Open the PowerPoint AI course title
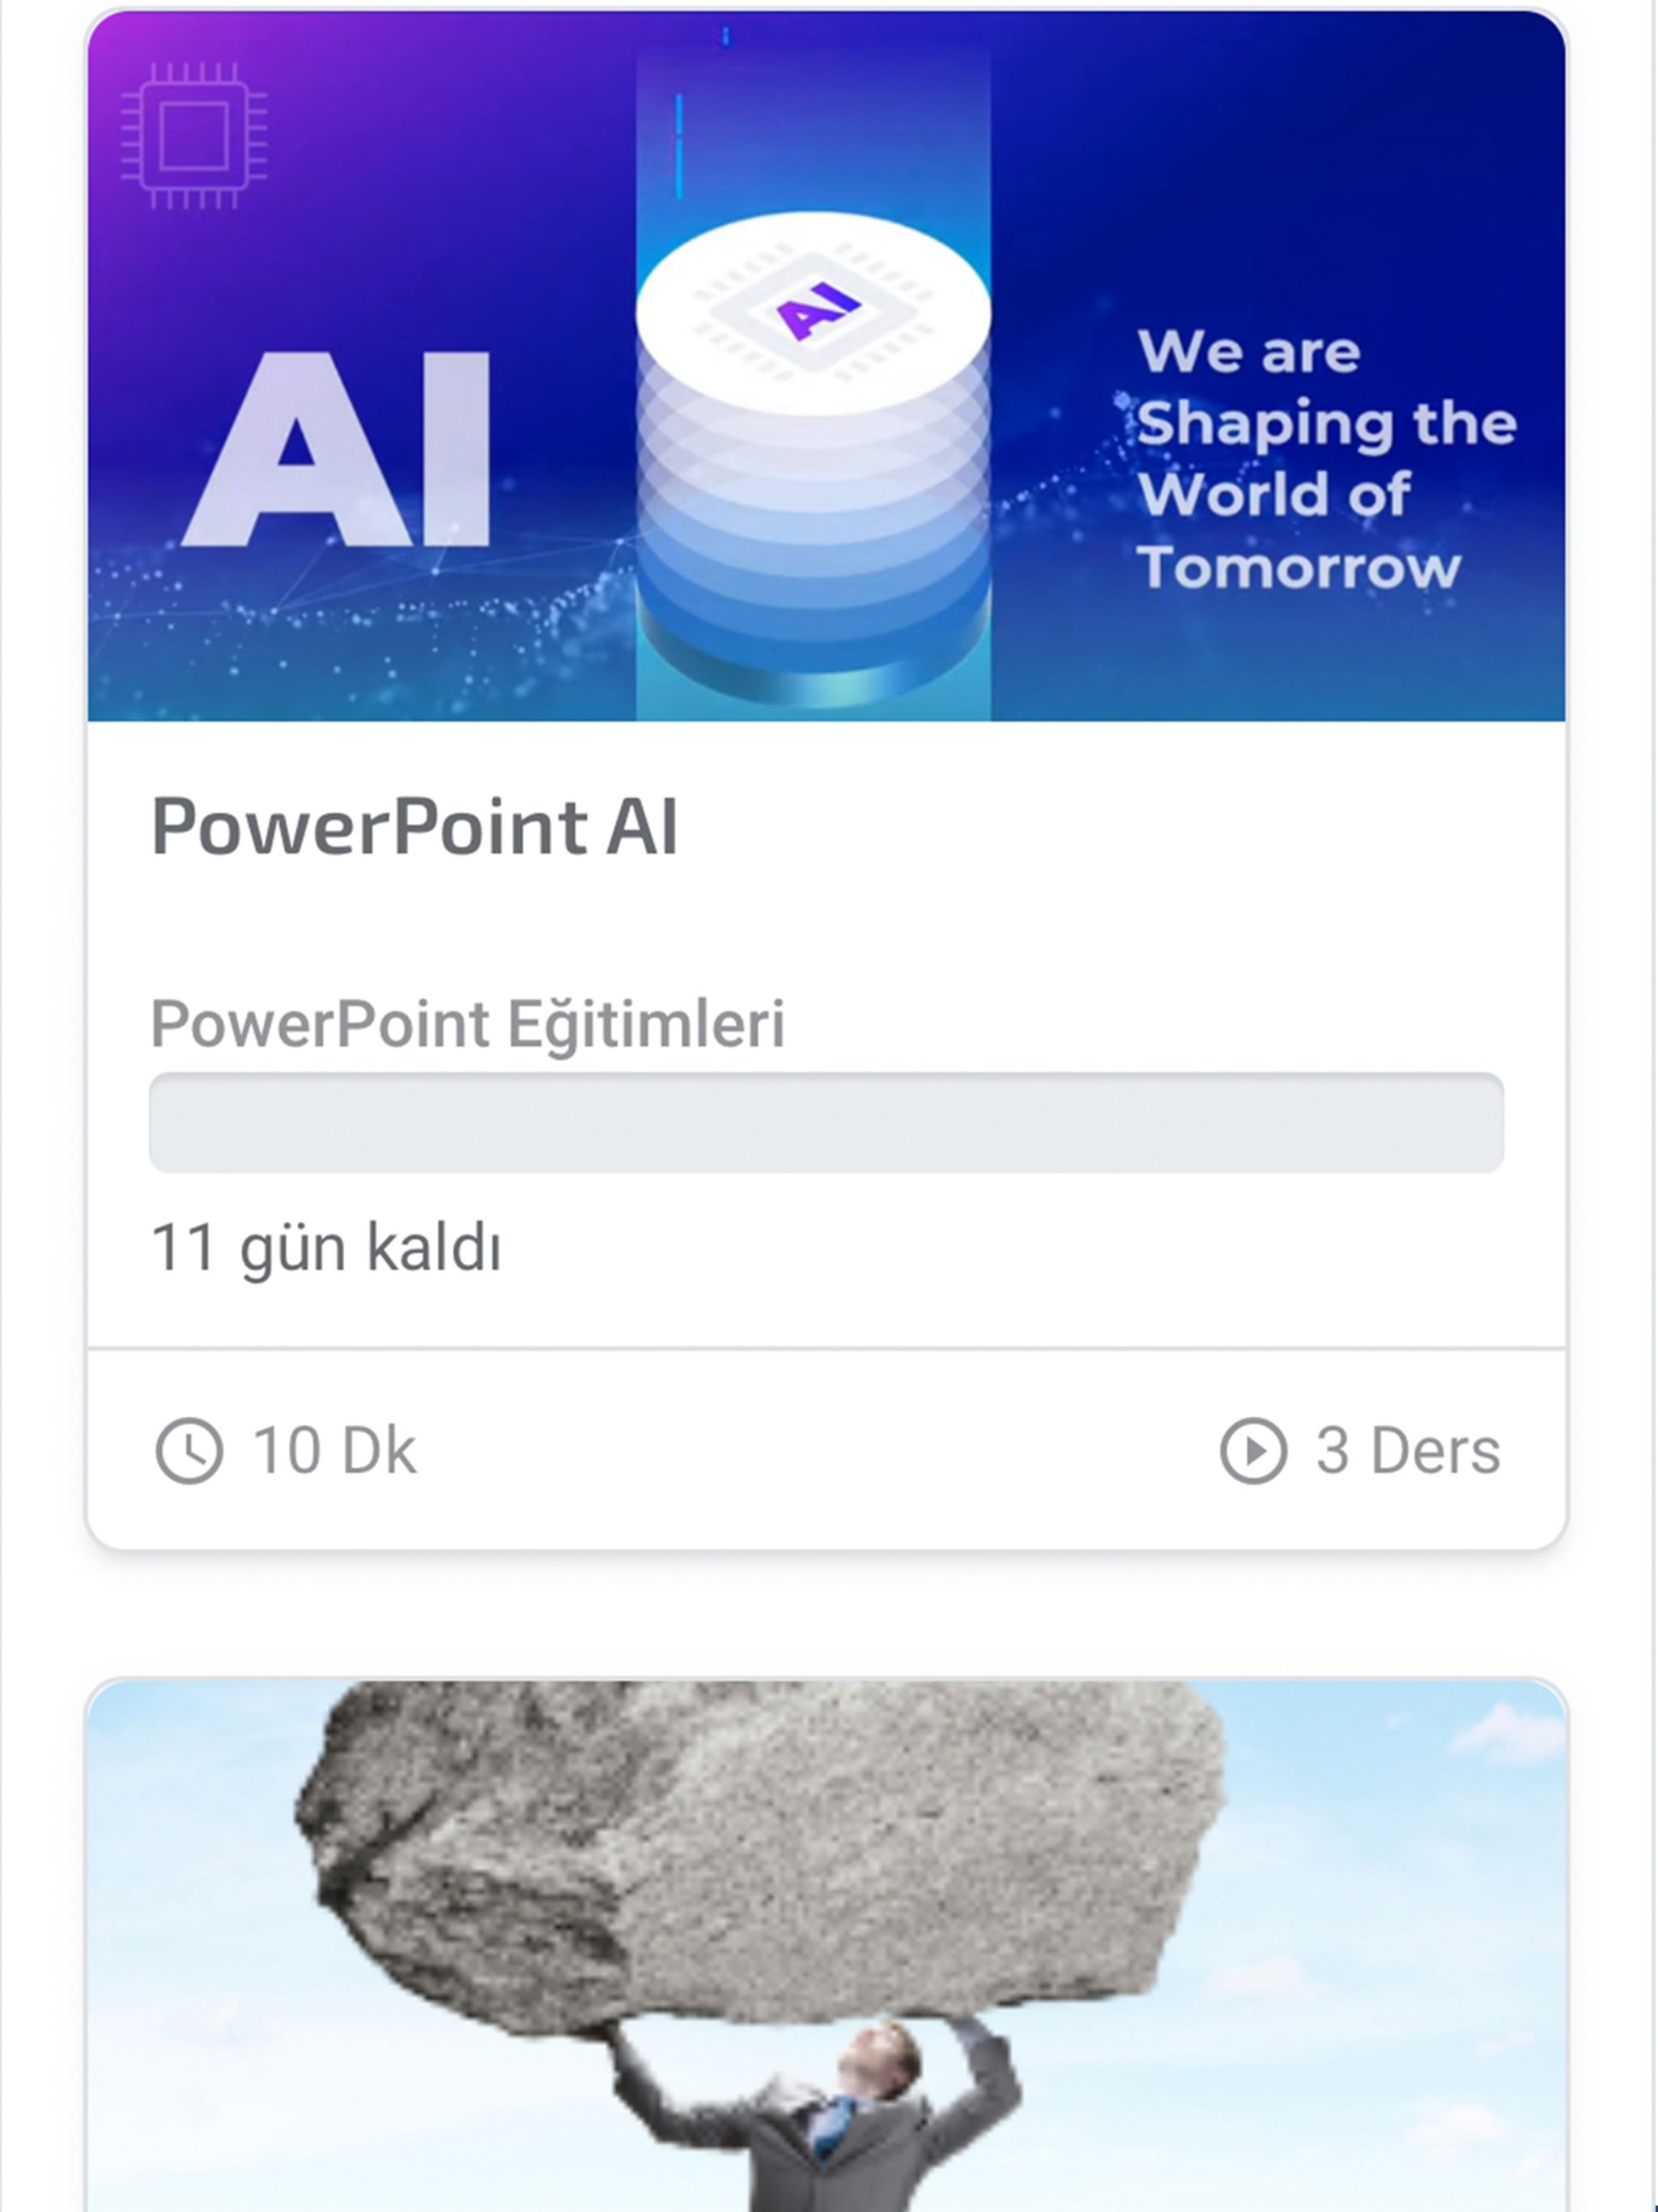 pyautogui.click(x=415, y=827)
